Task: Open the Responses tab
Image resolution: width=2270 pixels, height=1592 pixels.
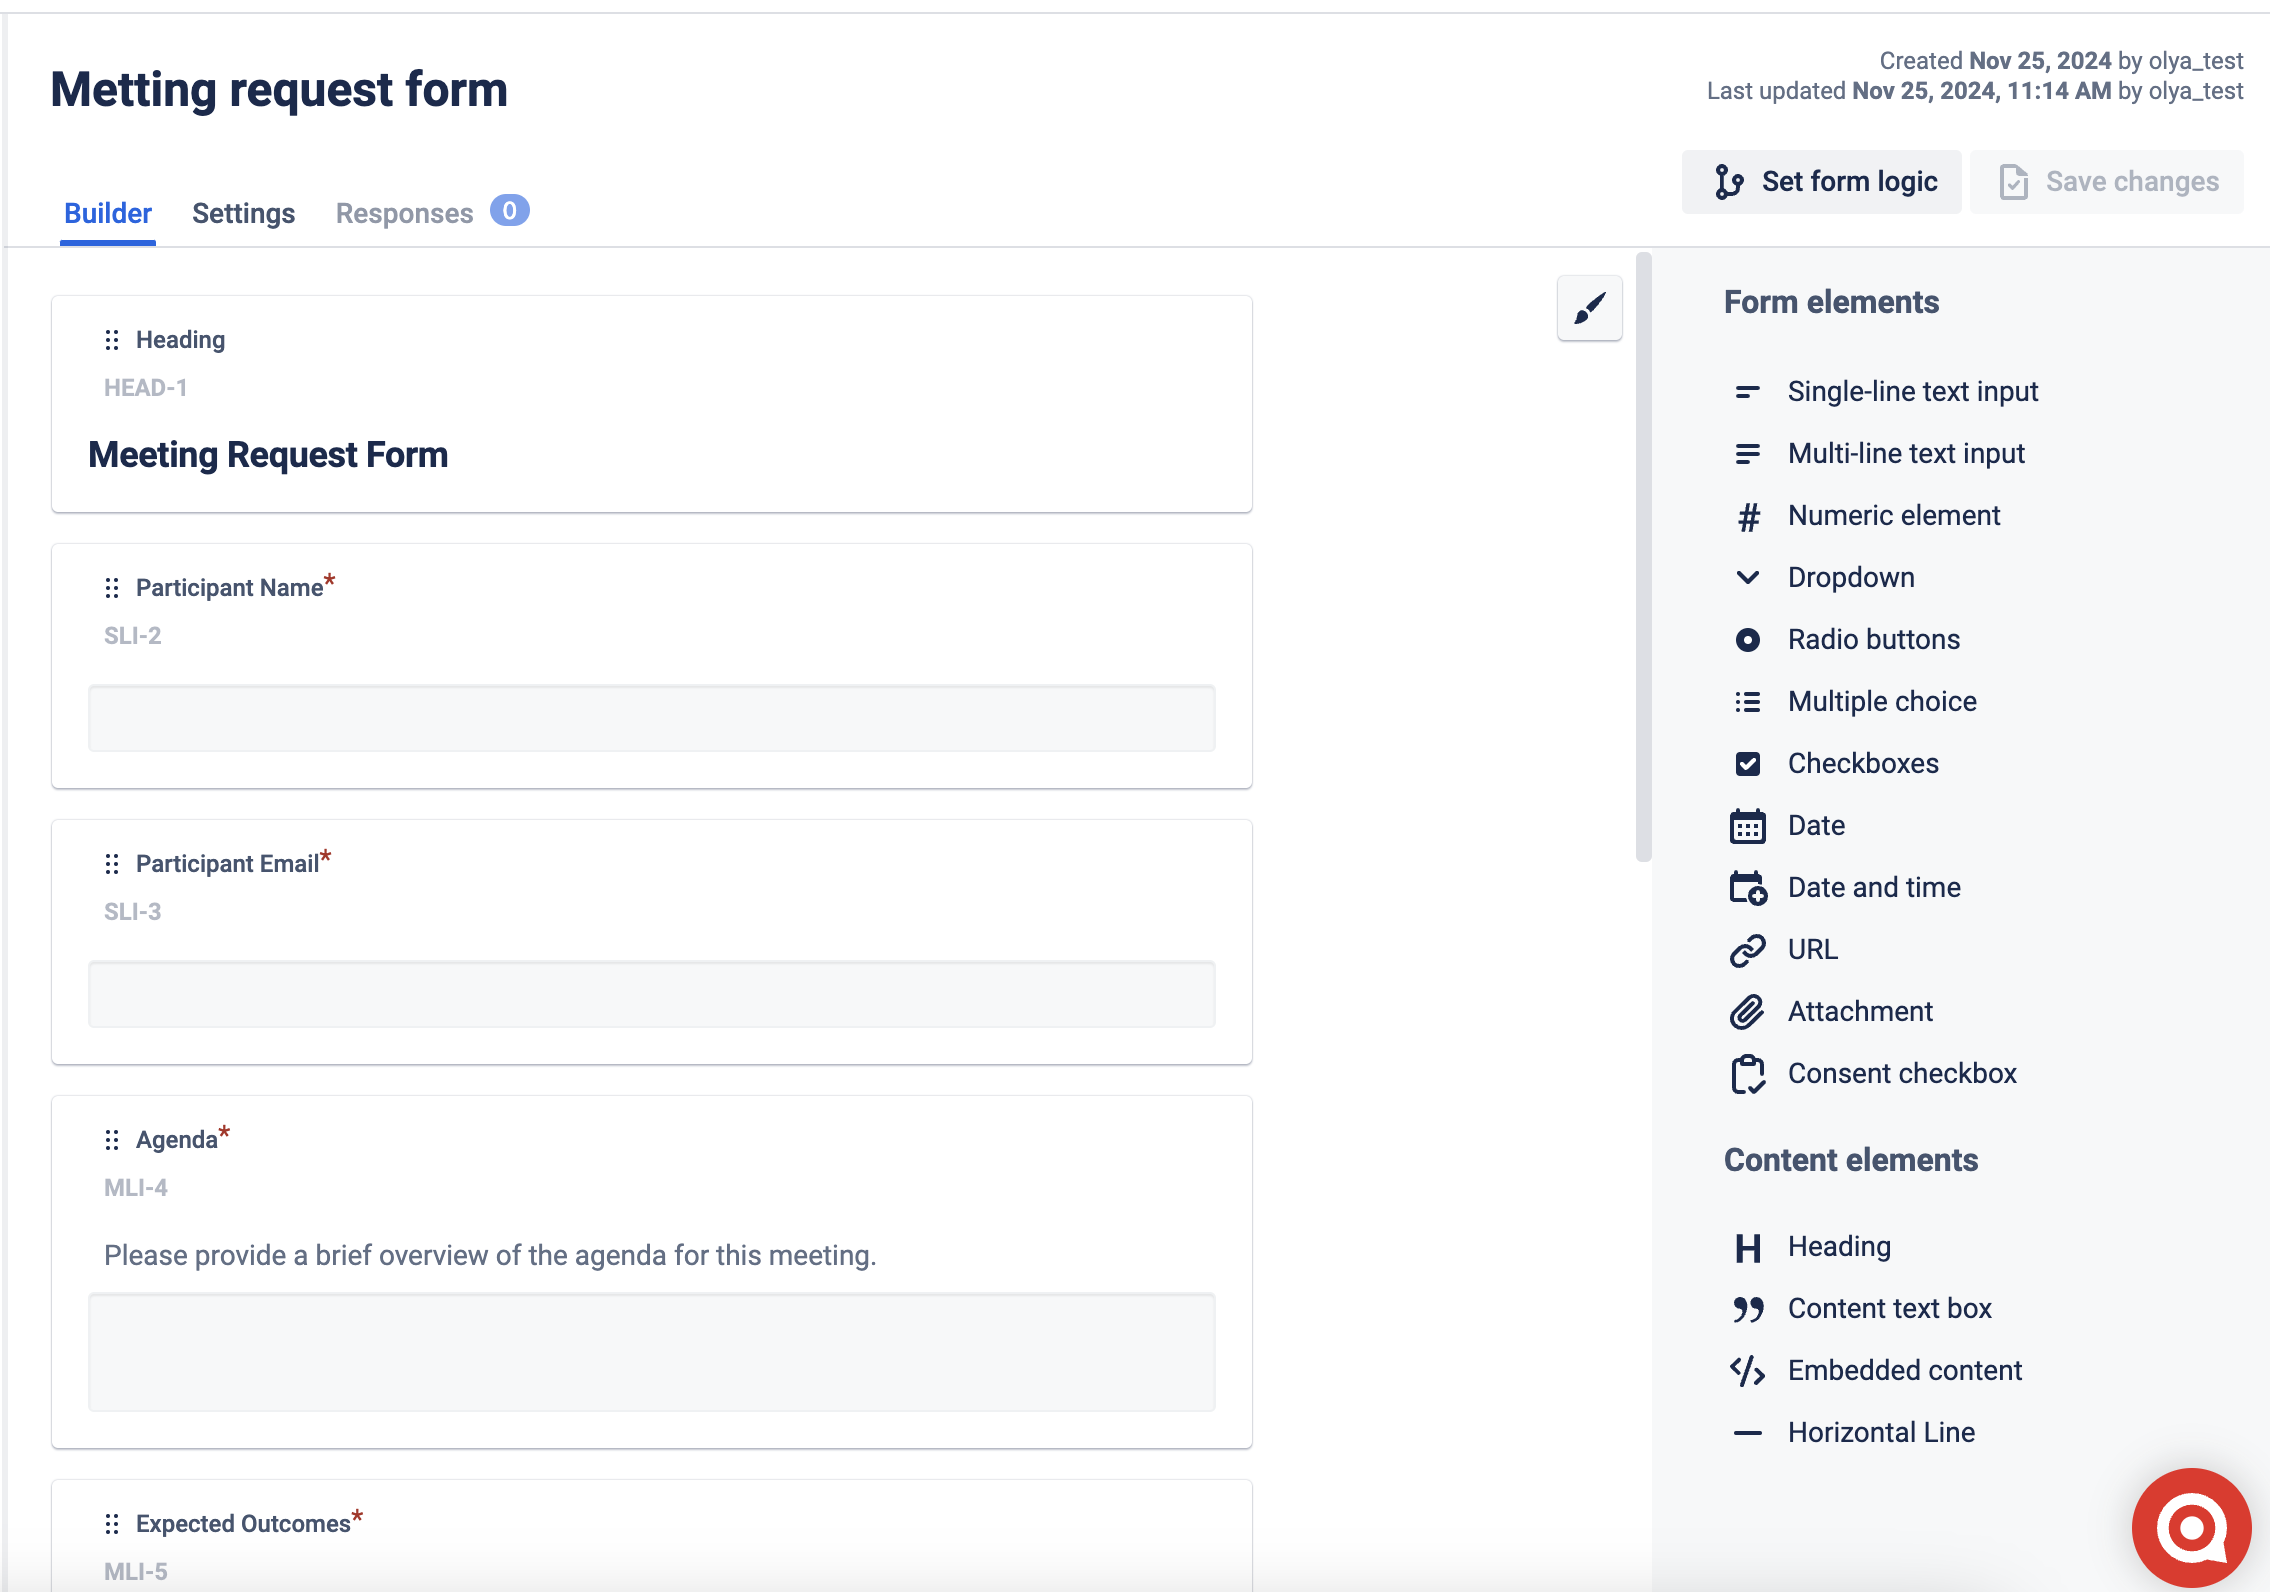Action: click(404, 212)
